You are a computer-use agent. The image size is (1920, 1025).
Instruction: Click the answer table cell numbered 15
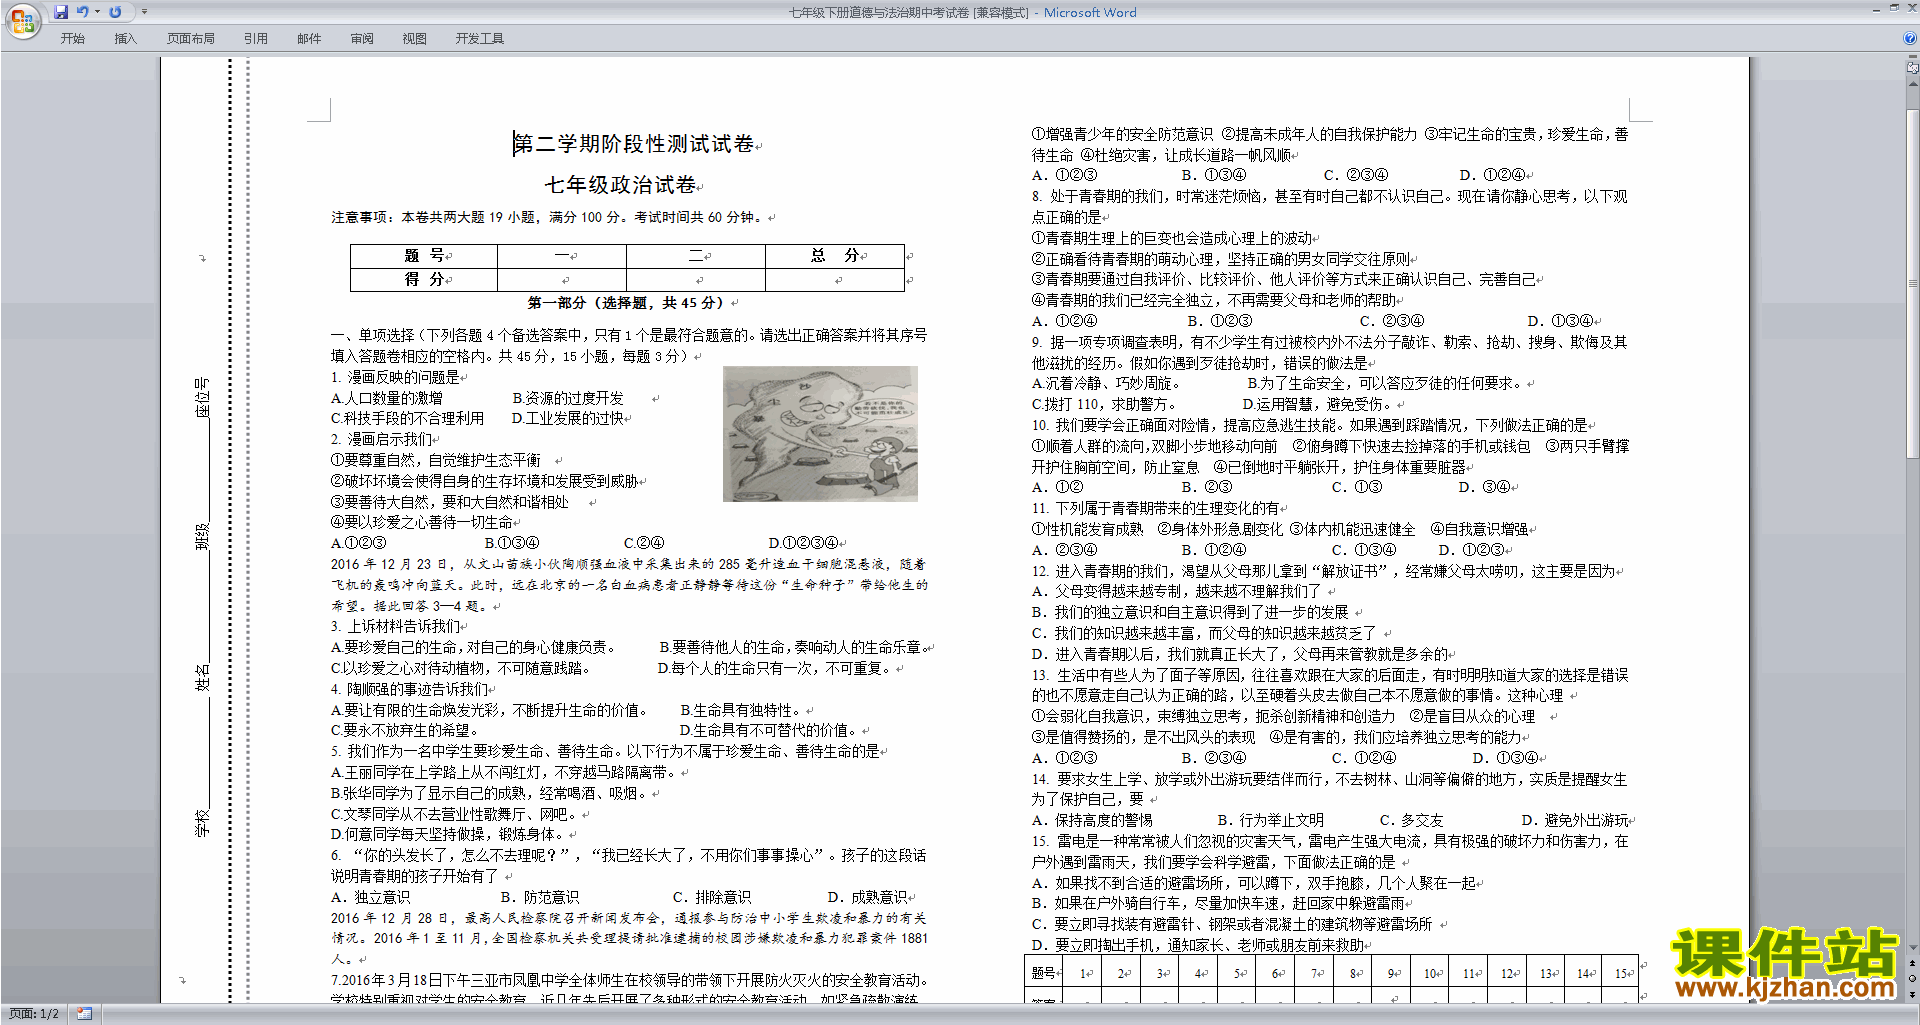(x=1621, y=973)
